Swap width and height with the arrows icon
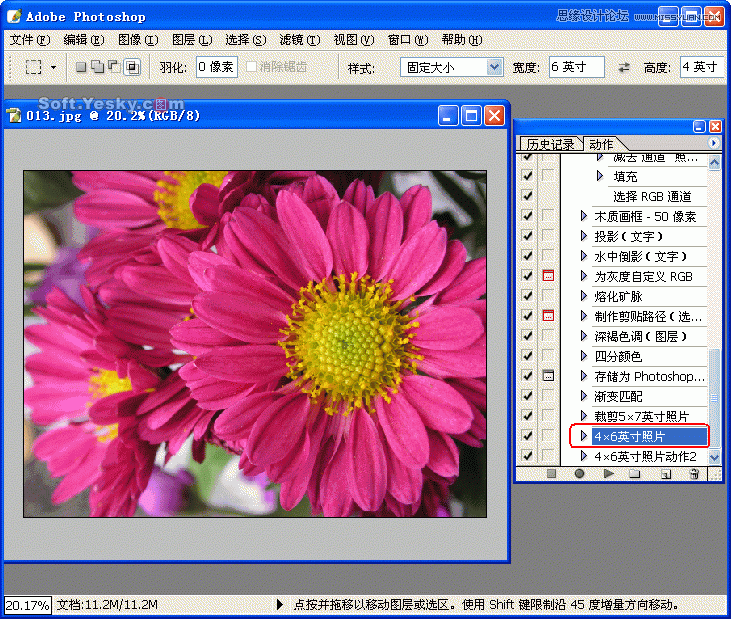Image resolution: width=731 pixels, height=619 pixels. [624, 68]
